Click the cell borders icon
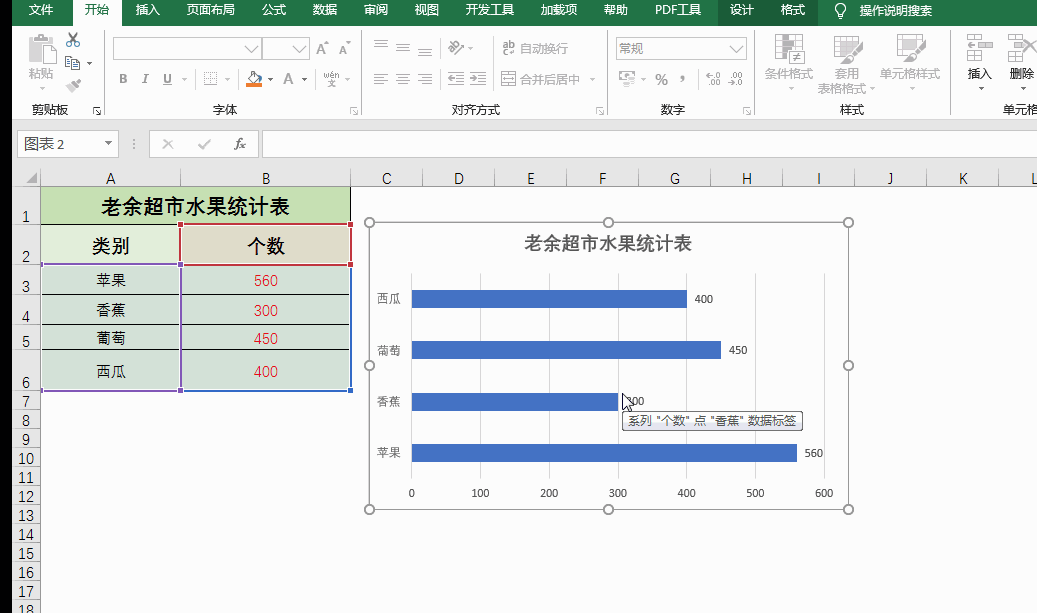This screenshot has height=613, width=1037. tap(210, 79)
